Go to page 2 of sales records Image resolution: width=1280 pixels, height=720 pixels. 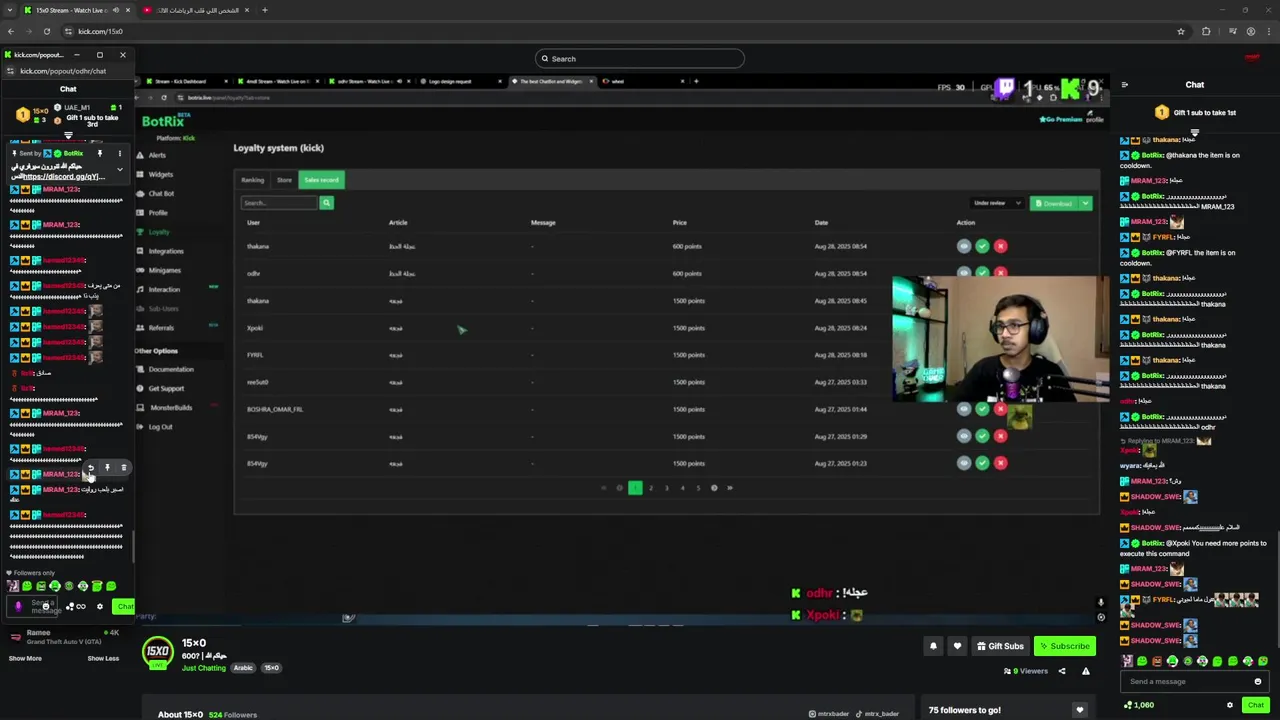point(651,488)
